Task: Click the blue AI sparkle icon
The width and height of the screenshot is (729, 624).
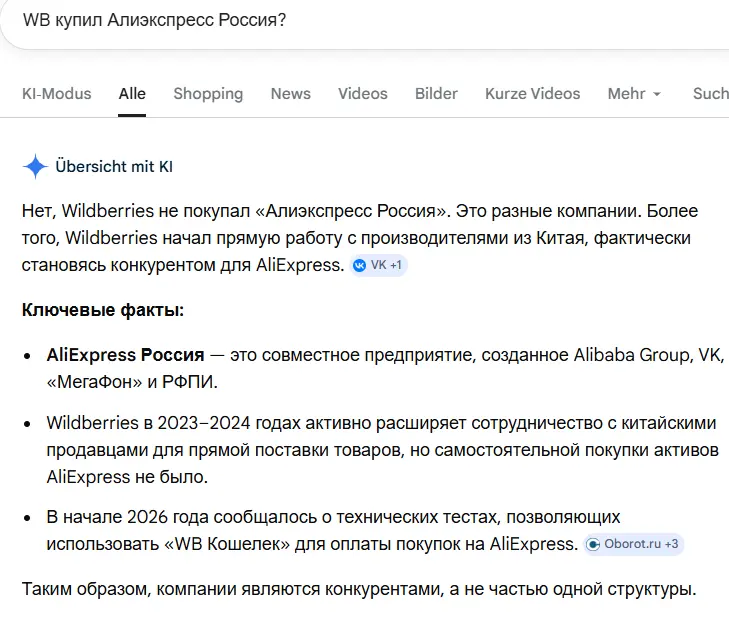Action: point(35,166)
